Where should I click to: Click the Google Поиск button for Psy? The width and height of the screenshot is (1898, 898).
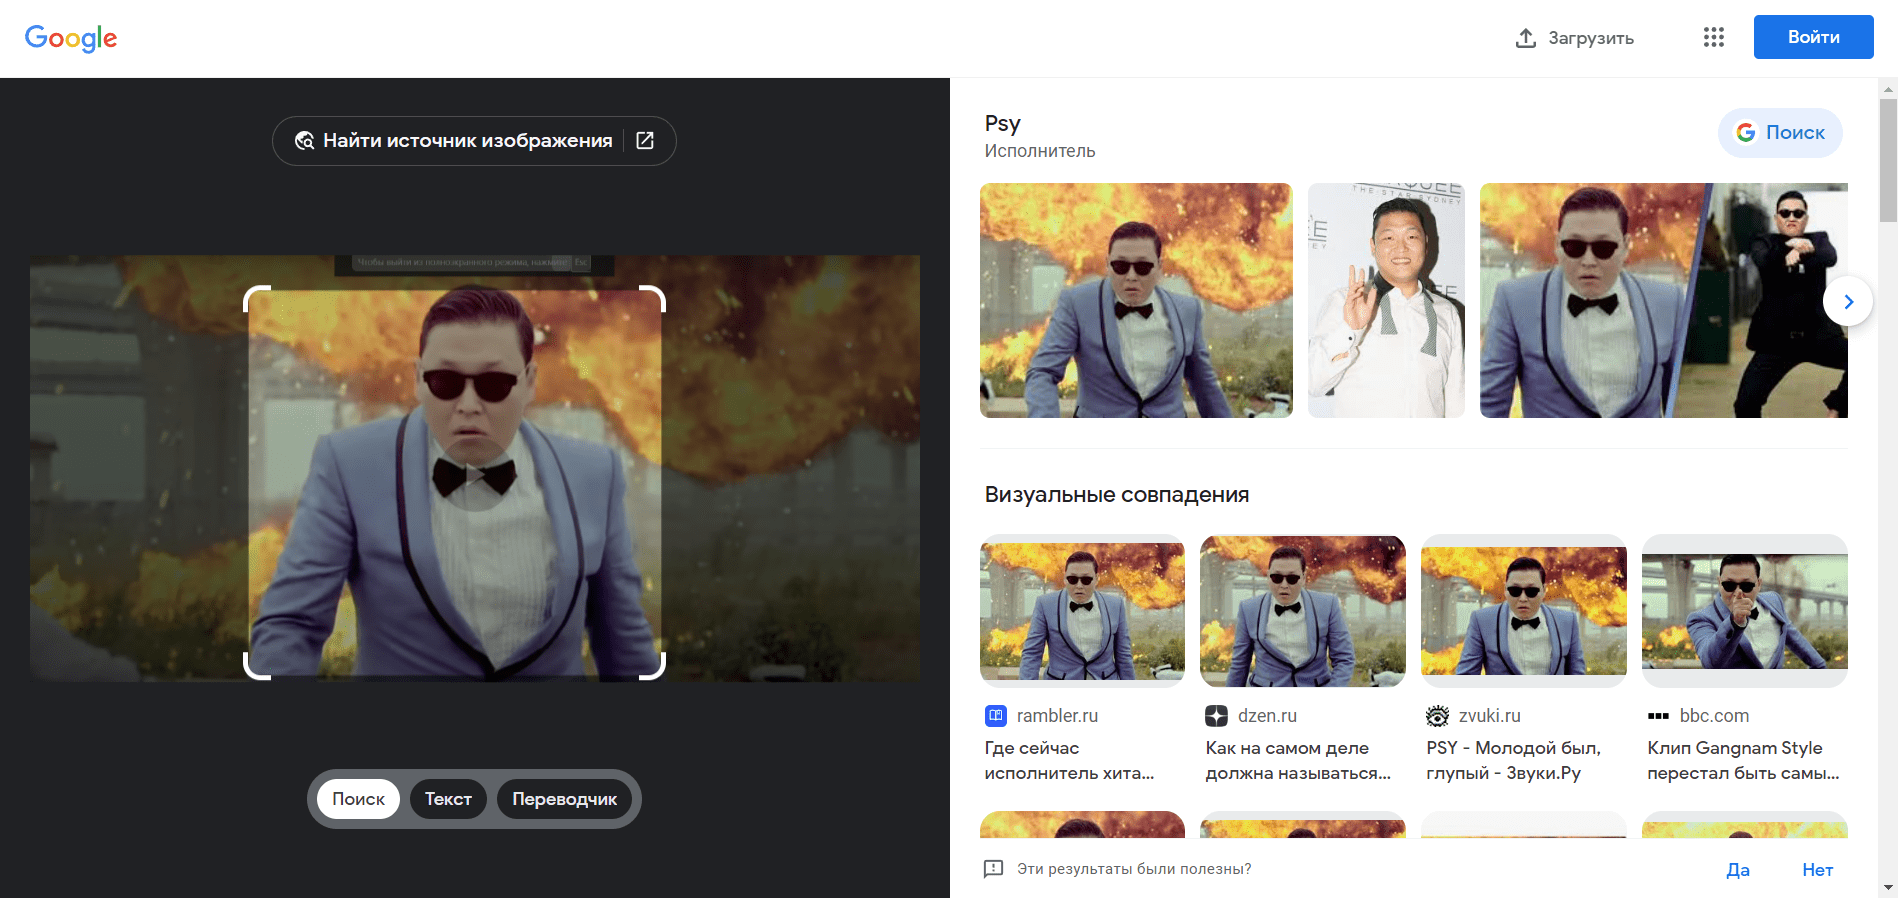pos(1780,133)
